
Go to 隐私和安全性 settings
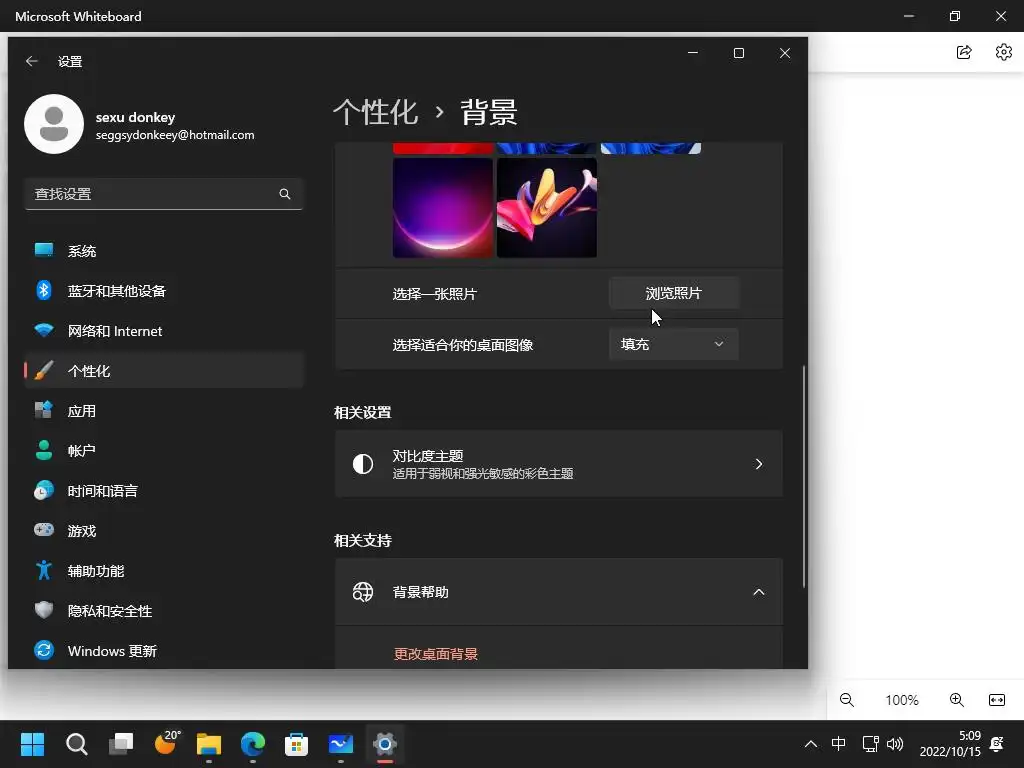[163, 611]
